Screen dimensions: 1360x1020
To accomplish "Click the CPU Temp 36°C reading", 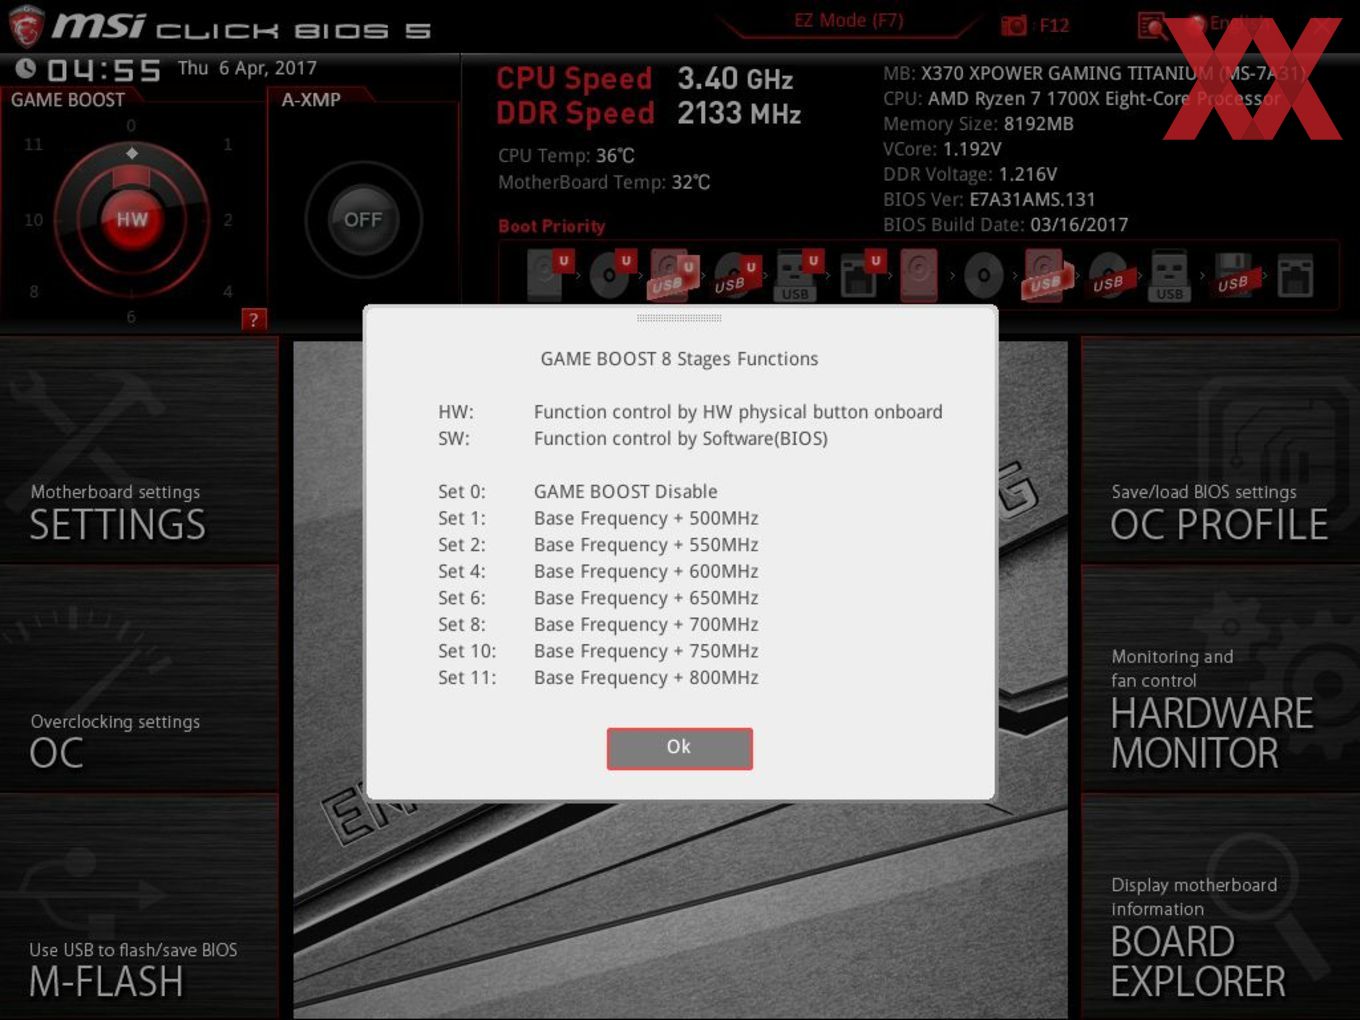I will click(566, 156).
